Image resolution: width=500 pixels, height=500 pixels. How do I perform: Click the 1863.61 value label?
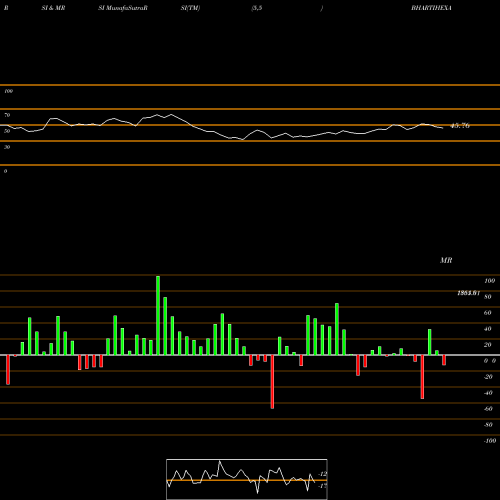(x=468, y=293)
